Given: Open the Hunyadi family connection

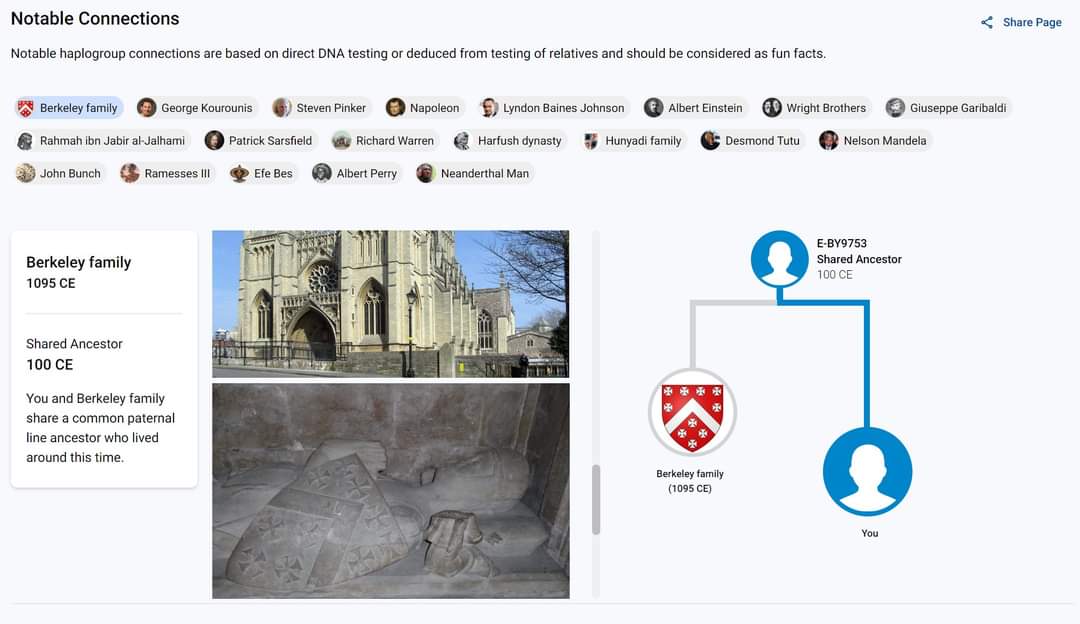Looking at the screenshot, I should pos(633,141).
